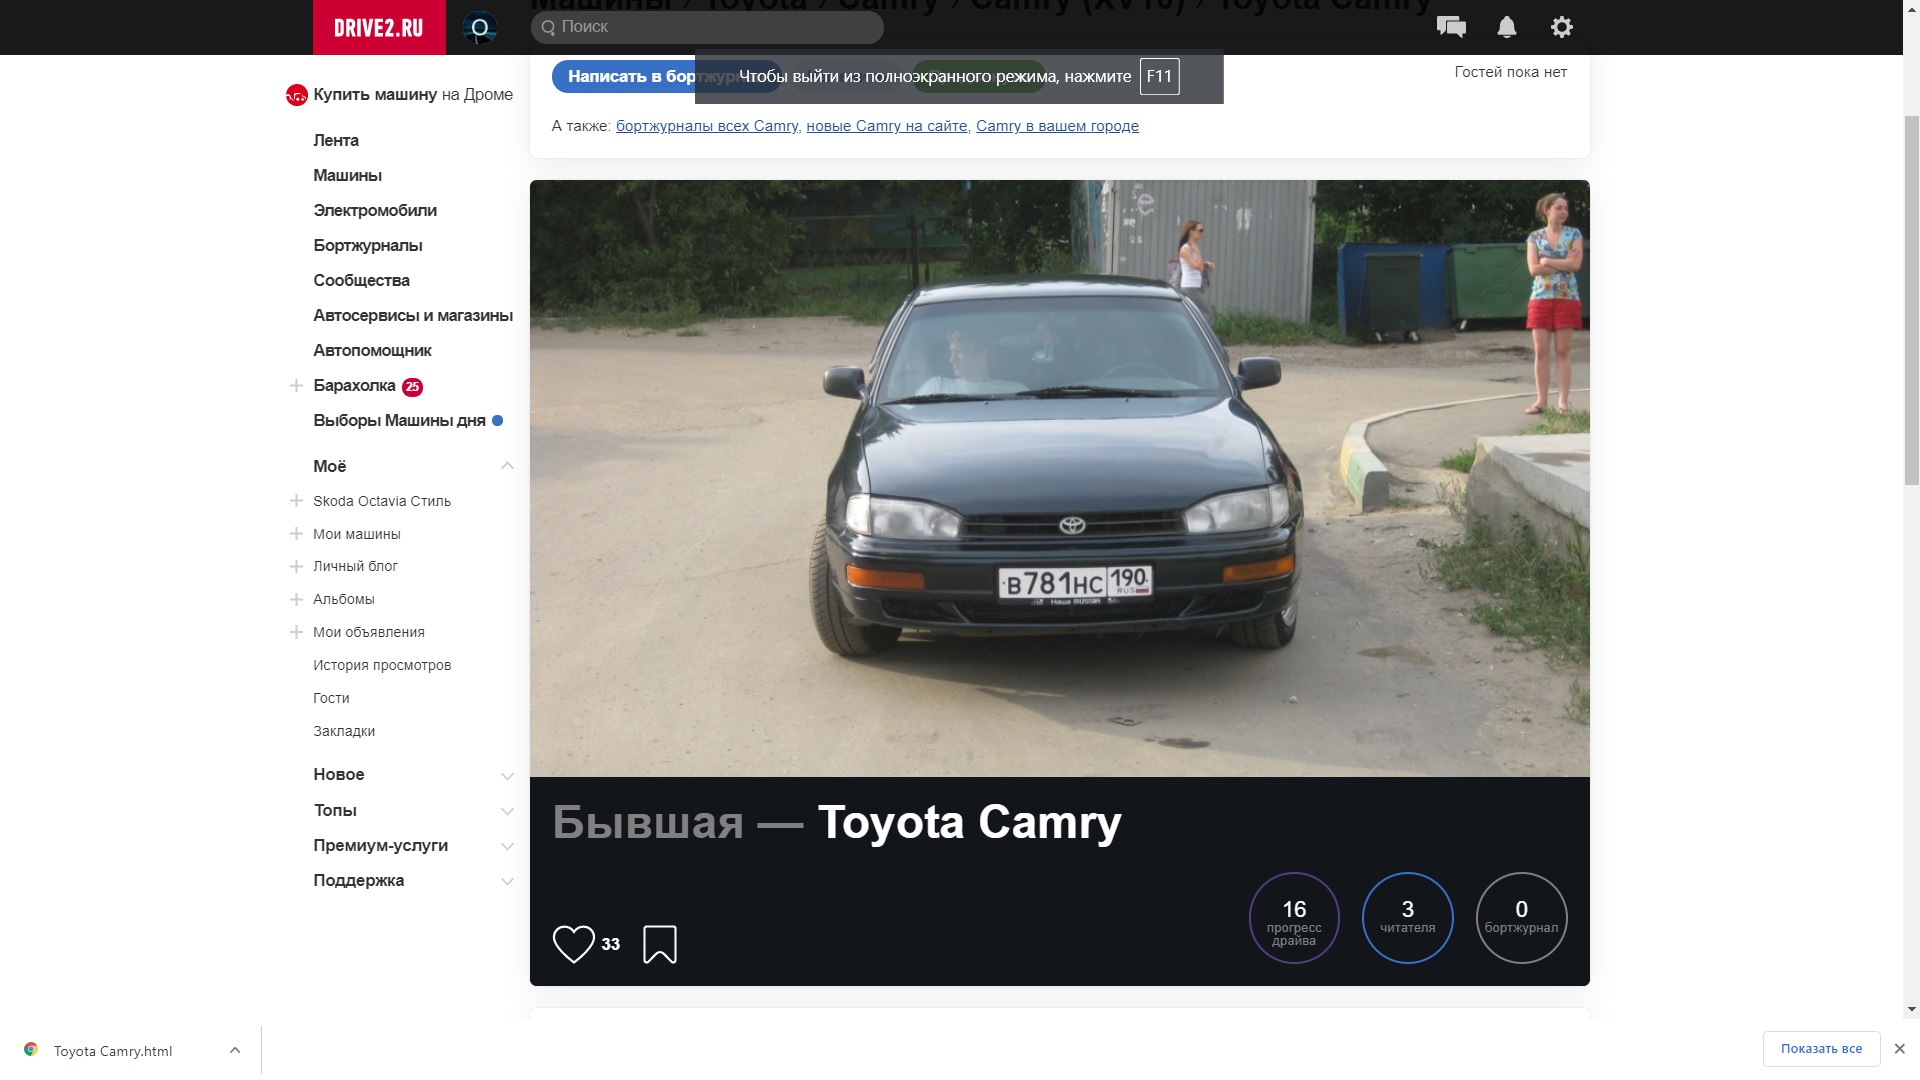Expand the Барахолка plus sign
The height and width of the screenshot is (1080, 1920).
(296, 386)
